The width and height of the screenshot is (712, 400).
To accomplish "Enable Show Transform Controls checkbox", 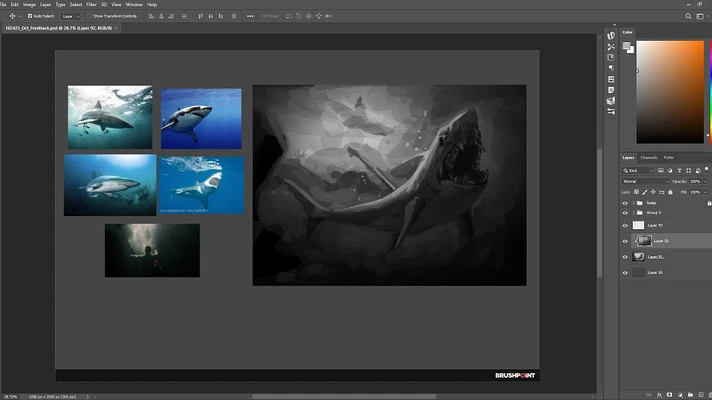I will (89, 16).
